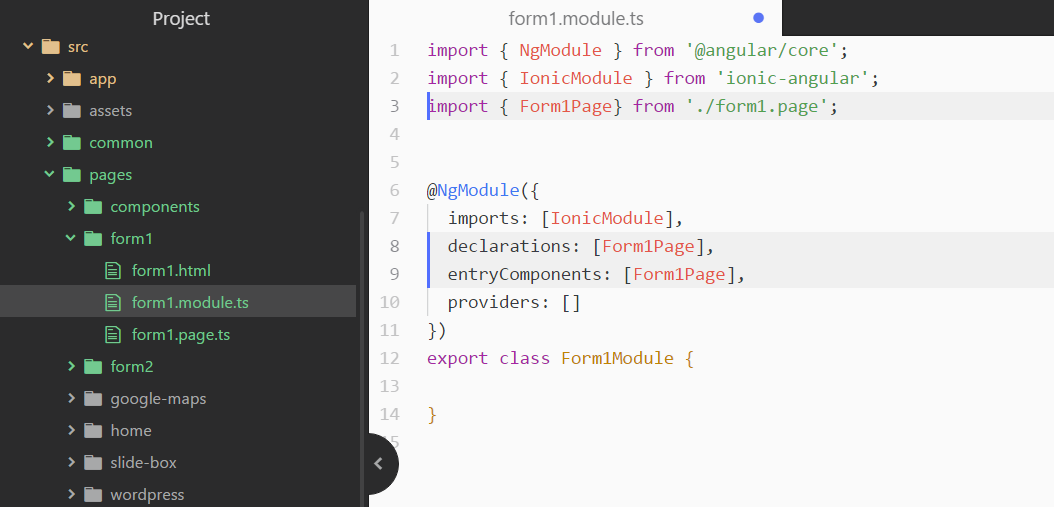Select the pages folder label
The height and width of the screenshot is (507, 1054).
[111, 175]
